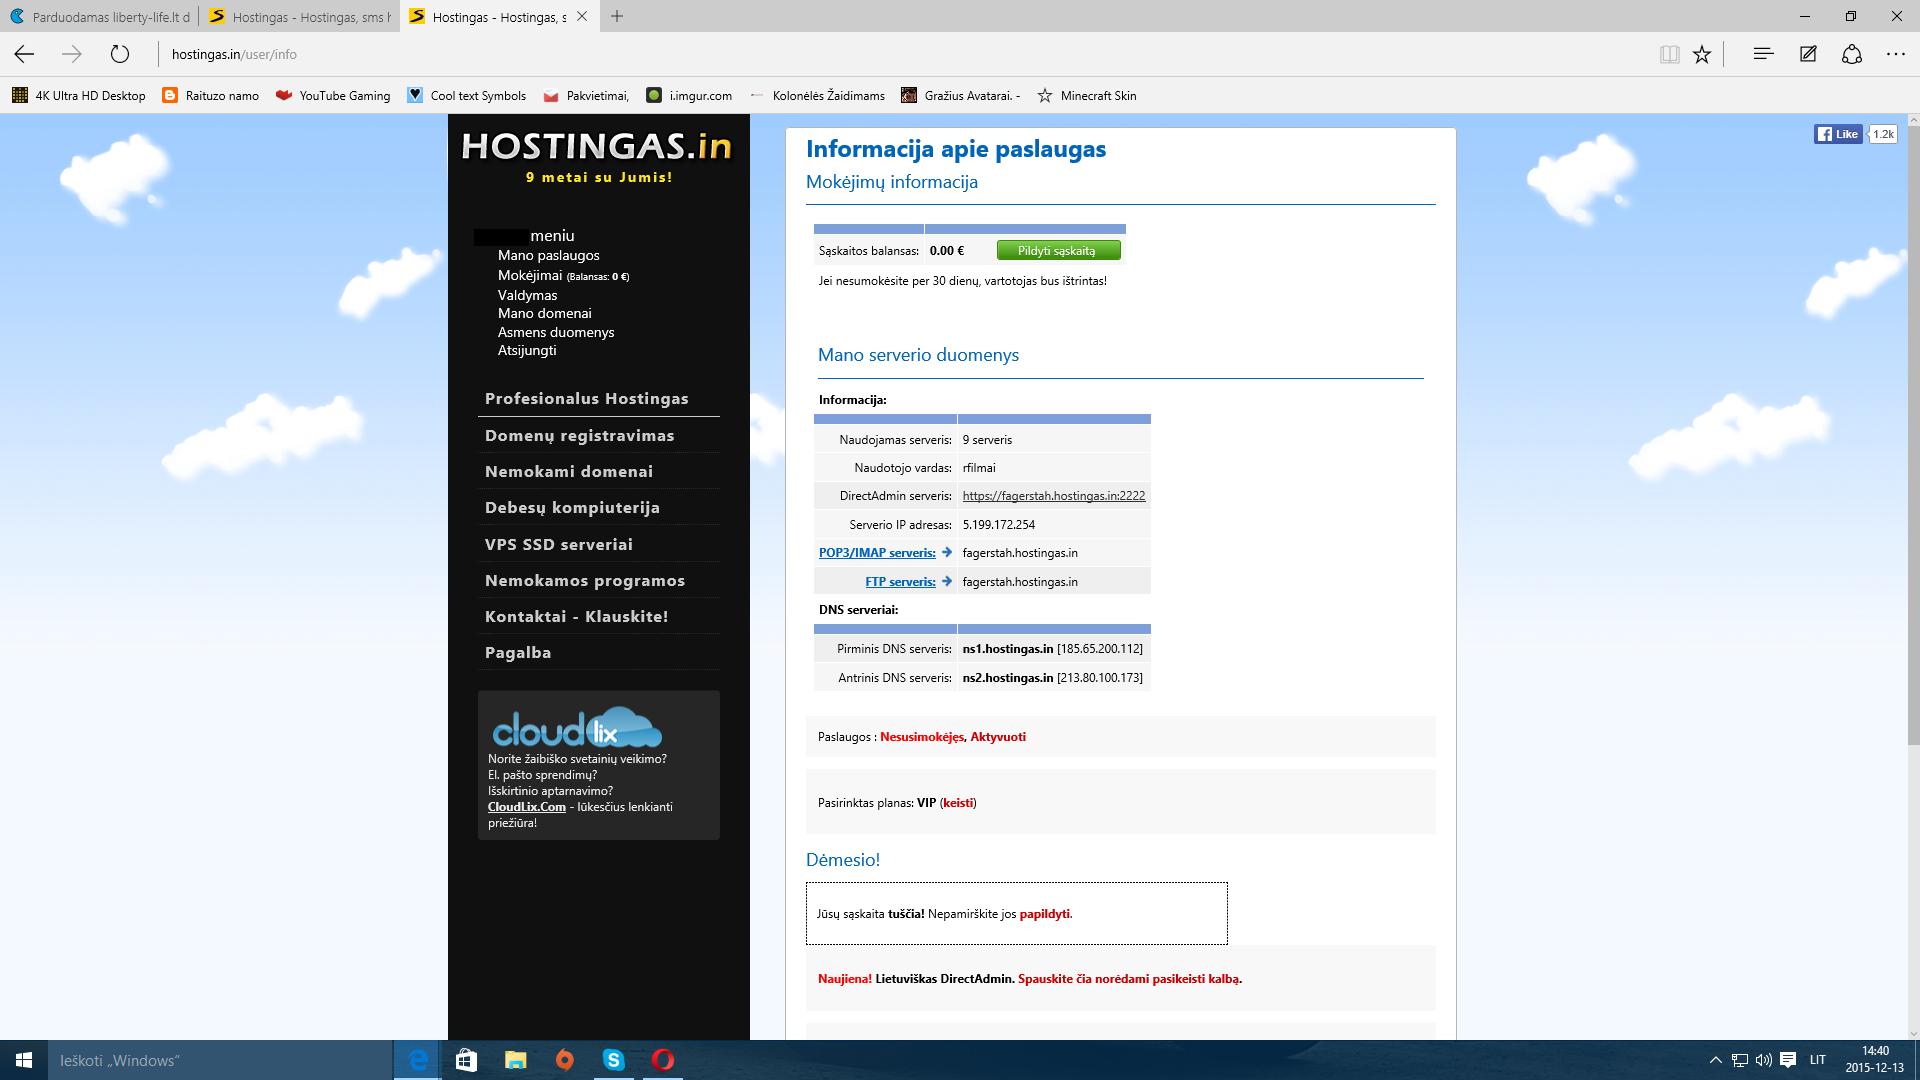Click the HOSTINGAS.in logo
Image resolution: width=1920 pixels, height=1080 pixels.
[597, 147]
